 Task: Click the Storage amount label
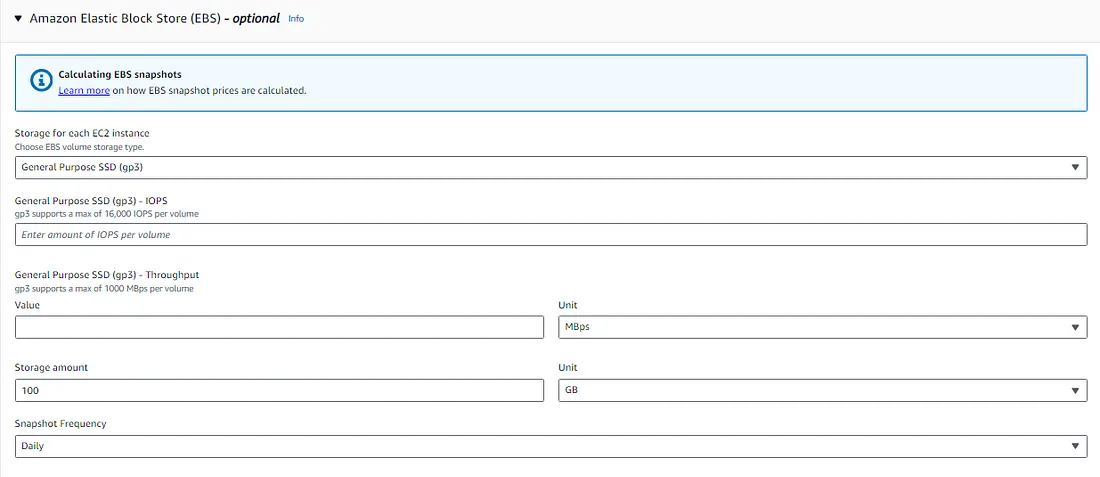click(51, 367)
